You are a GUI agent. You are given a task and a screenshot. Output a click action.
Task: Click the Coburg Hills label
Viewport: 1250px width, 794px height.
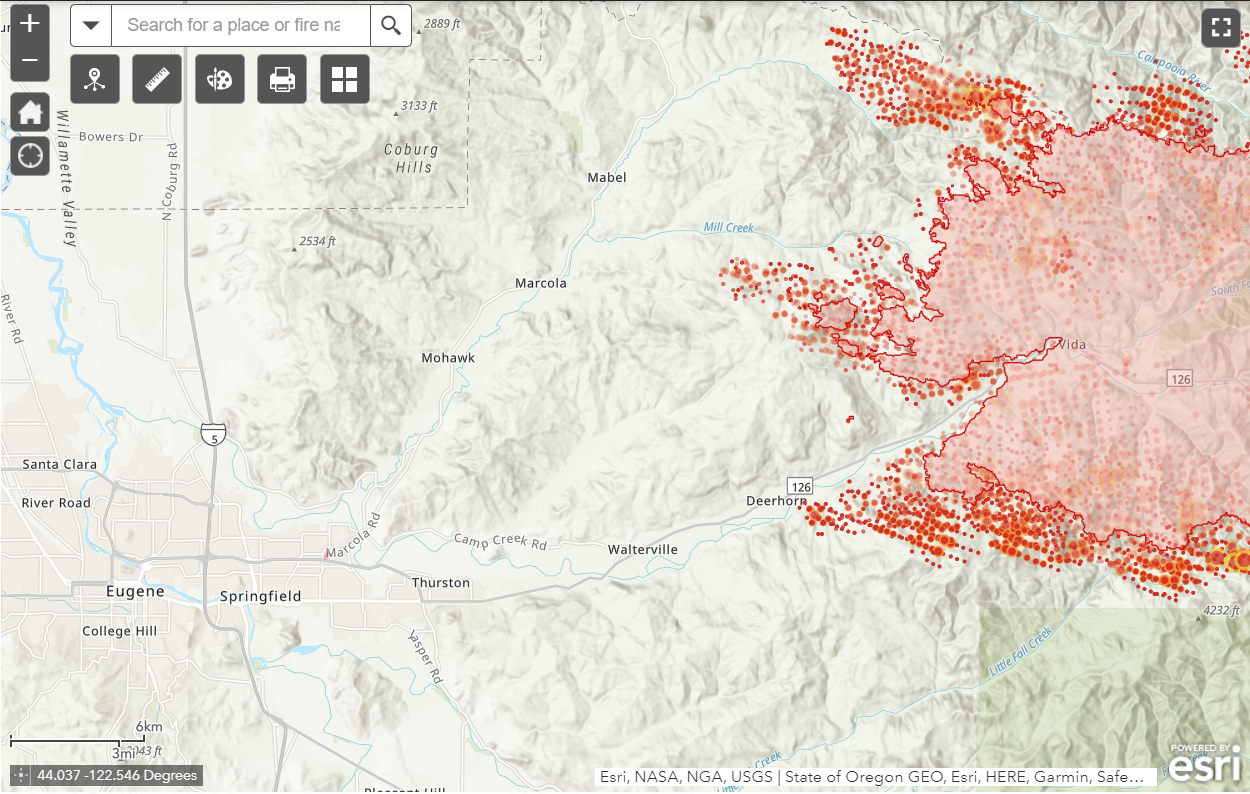click(x=411, y=158)
